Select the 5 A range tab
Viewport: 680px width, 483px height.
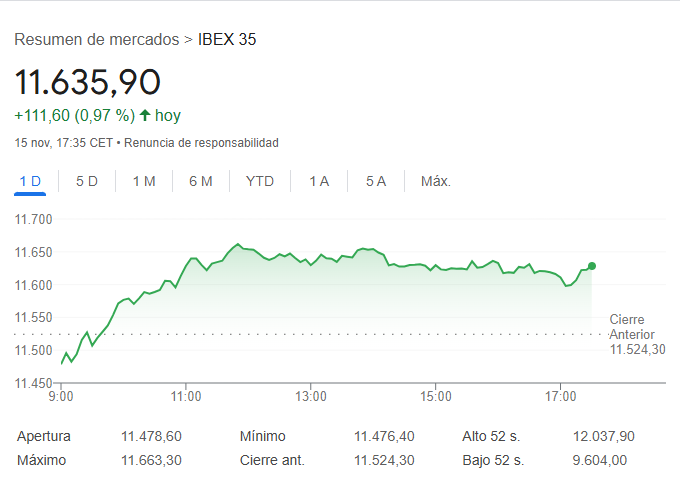tap(376, 181)
